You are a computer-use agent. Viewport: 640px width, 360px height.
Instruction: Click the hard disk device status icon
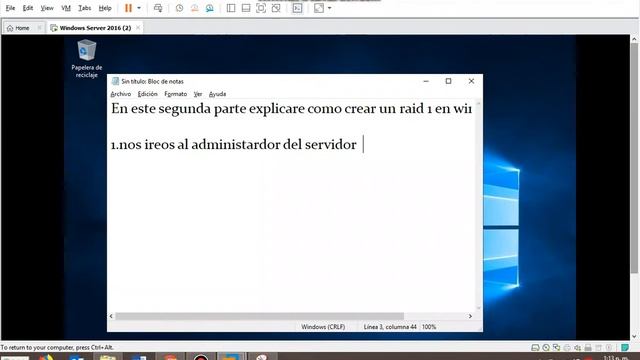point(535,348)
